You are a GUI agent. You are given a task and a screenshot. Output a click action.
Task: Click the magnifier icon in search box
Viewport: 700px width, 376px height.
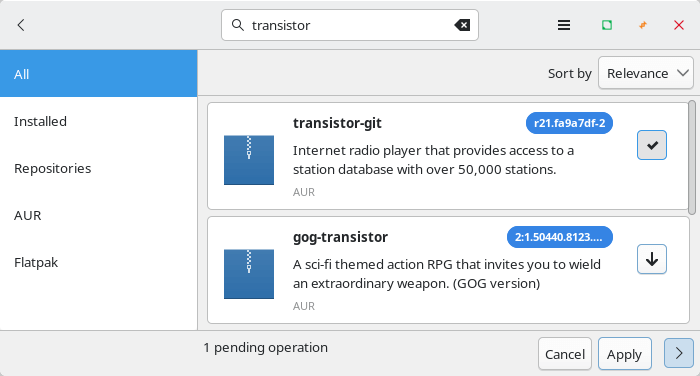coord(238,25)
